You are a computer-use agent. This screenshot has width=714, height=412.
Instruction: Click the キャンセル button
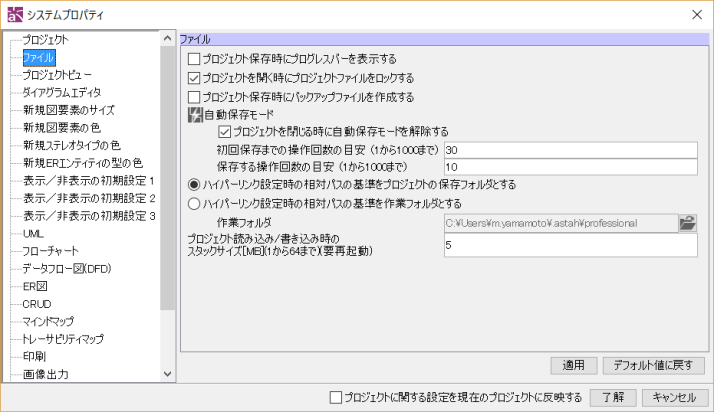(x=674, y=397)
